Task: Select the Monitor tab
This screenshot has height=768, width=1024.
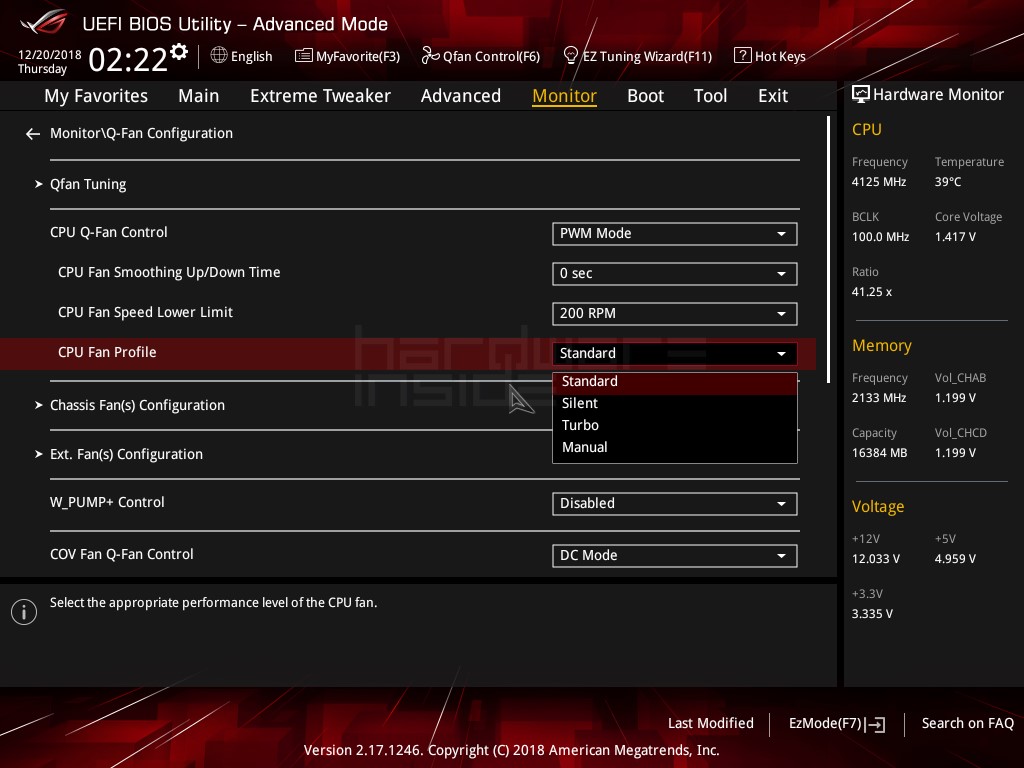Action: 564,96
